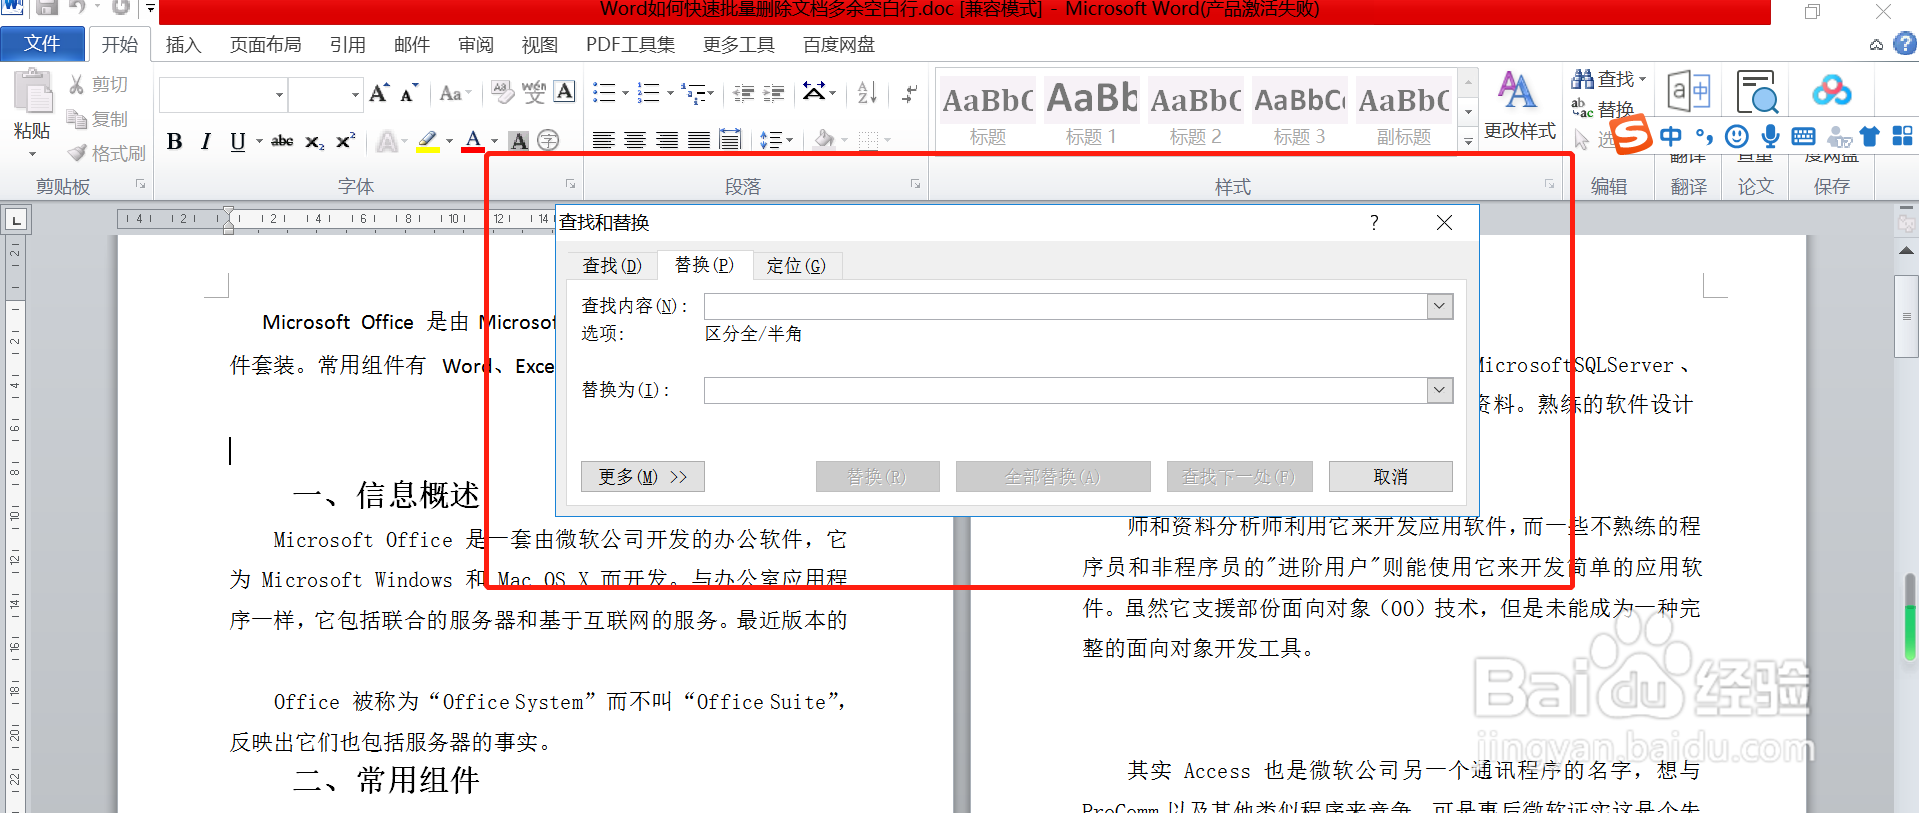The width and height of the screenshot is (1919, 813).
Task: Click the Sort A-Z icon
Action: [868, 93]
